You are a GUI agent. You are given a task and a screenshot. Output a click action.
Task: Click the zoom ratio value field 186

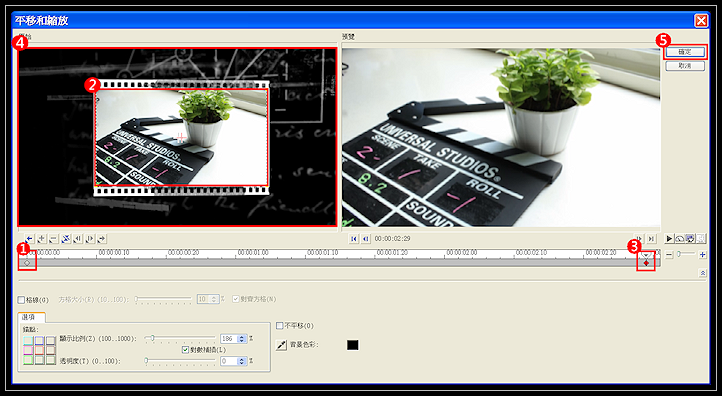click(229, 338)
